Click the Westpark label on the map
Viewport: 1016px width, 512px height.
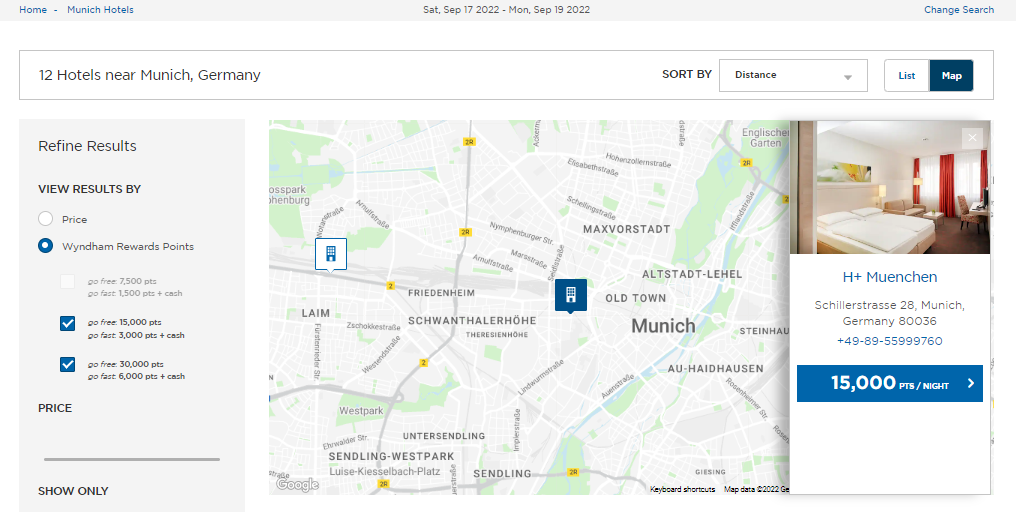(361, 411)
